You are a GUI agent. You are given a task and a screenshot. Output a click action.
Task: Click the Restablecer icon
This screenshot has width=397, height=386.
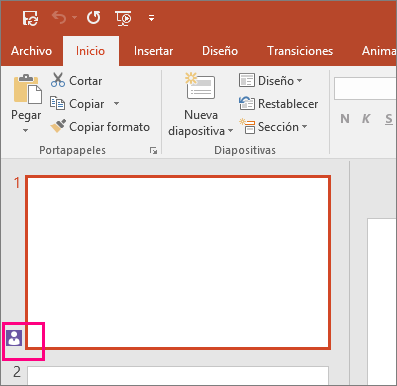[247, 103]
